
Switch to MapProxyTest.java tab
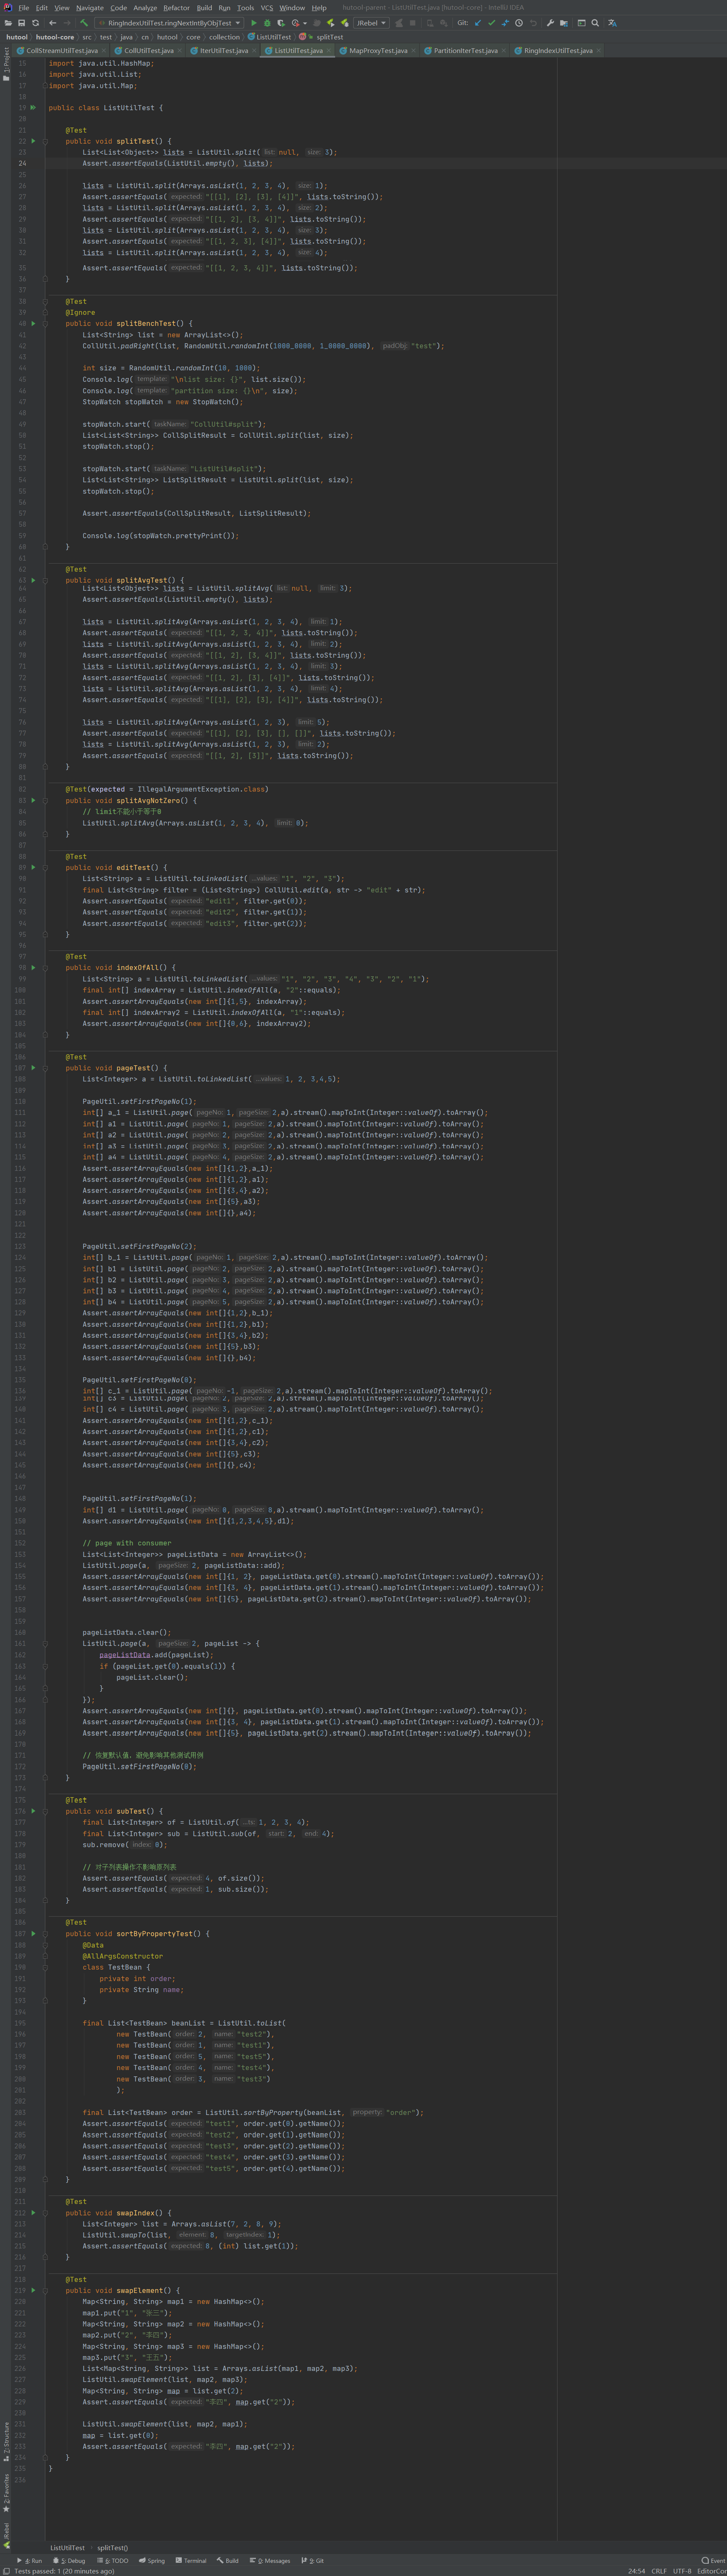(378, 50)
